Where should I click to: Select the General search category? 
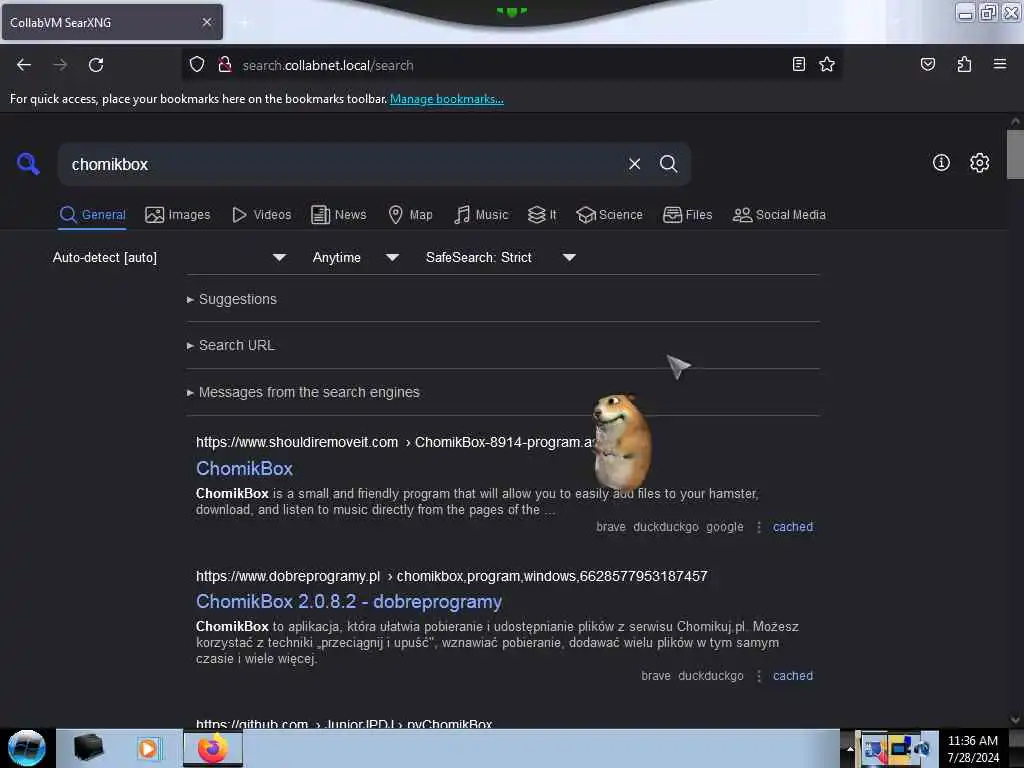click(x=92, y=215)
